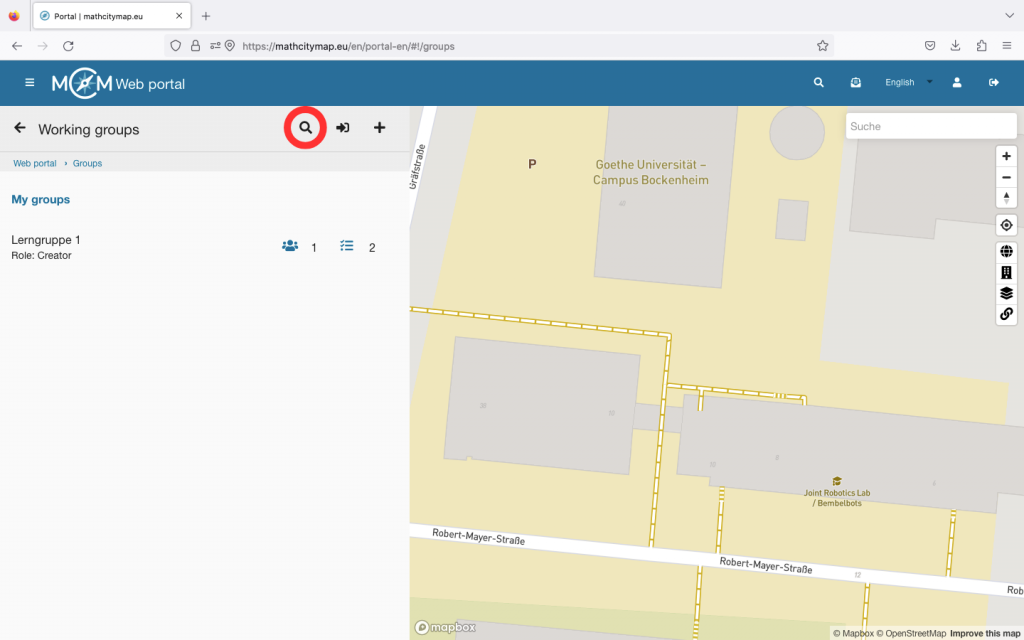The height and width of the screenshot is (640, 1024).
Task: Reset map bearing with compass button
Action: click(1006, 198)
